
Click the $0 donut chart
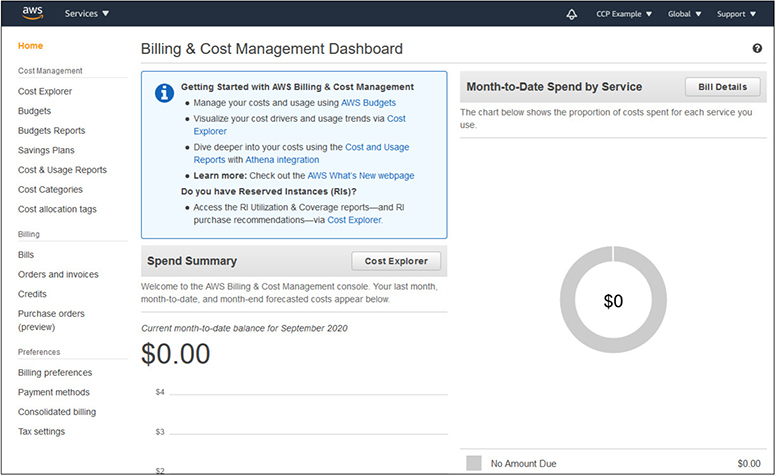tap(613, 301)
